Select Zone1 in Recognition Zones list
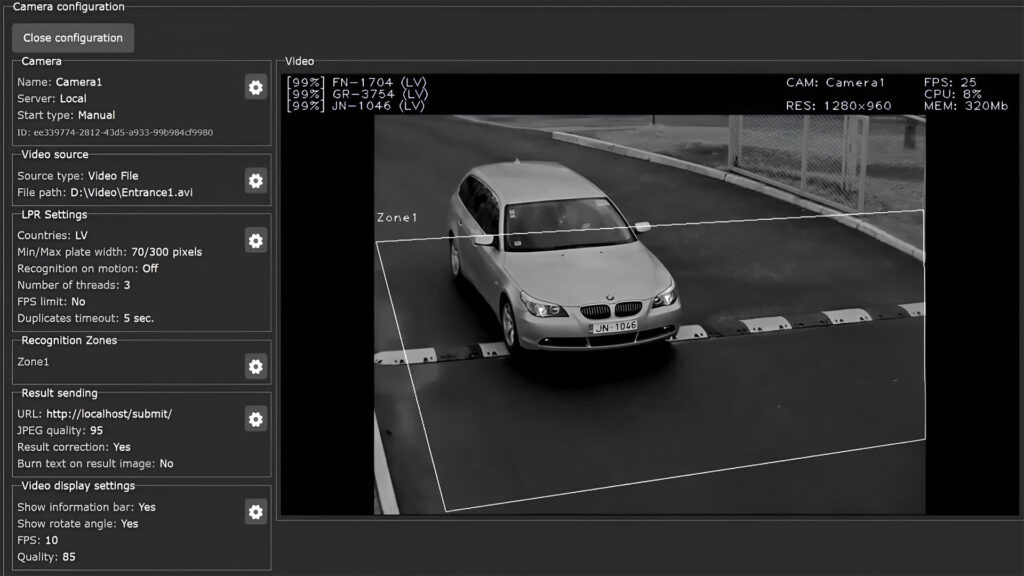1024x576 pixels. [33, 362]
